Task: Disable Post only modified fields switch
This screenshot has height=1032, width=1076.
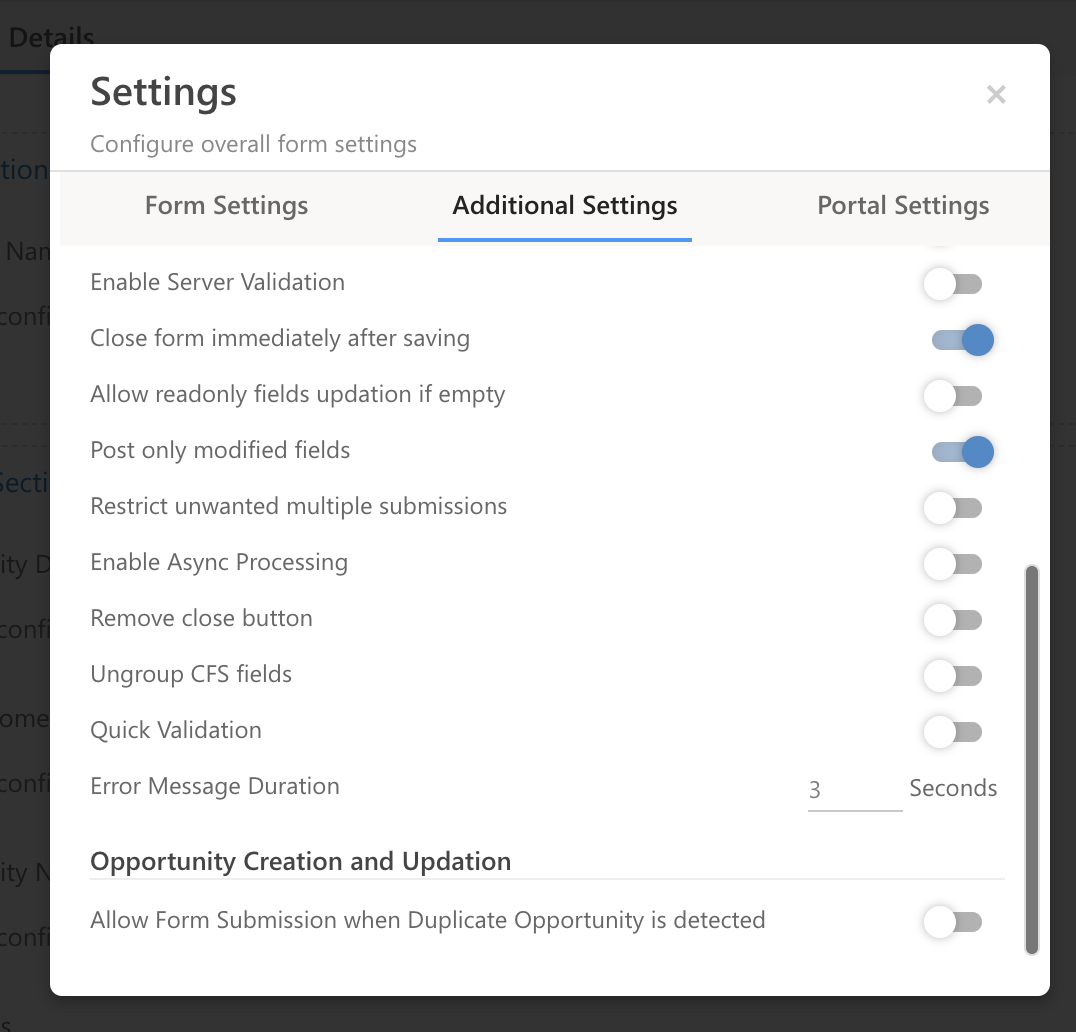Action: [x=962, y=452]
